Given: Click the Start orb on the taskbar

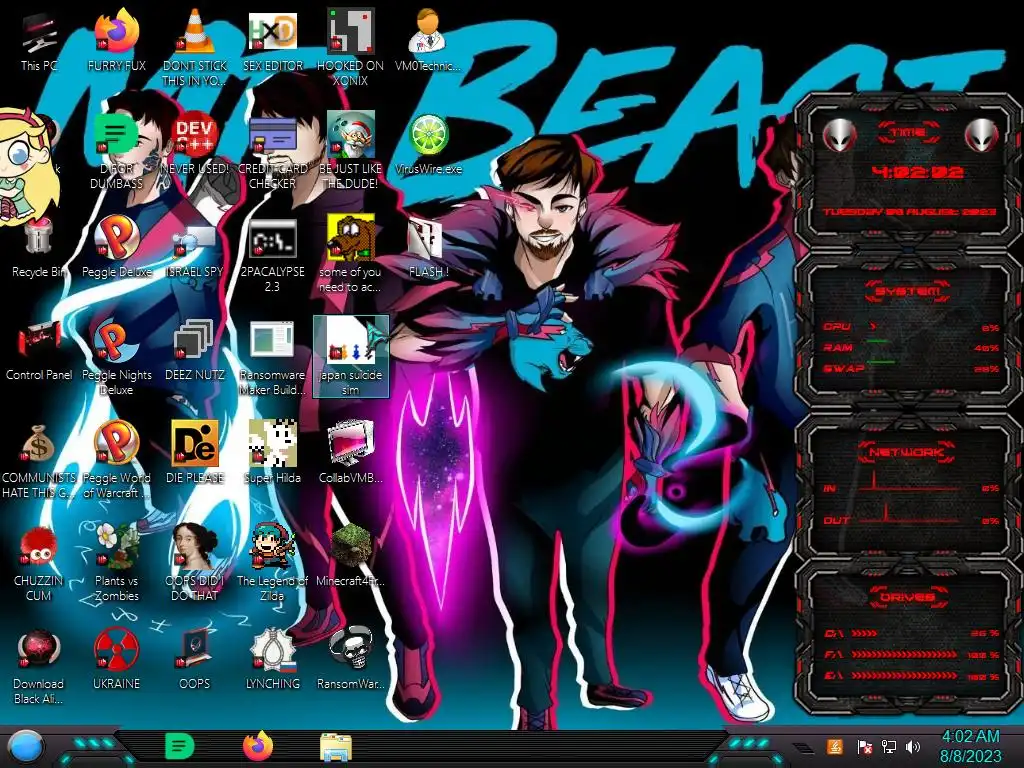Looking at the screenshot, I should tap(26, 747).
